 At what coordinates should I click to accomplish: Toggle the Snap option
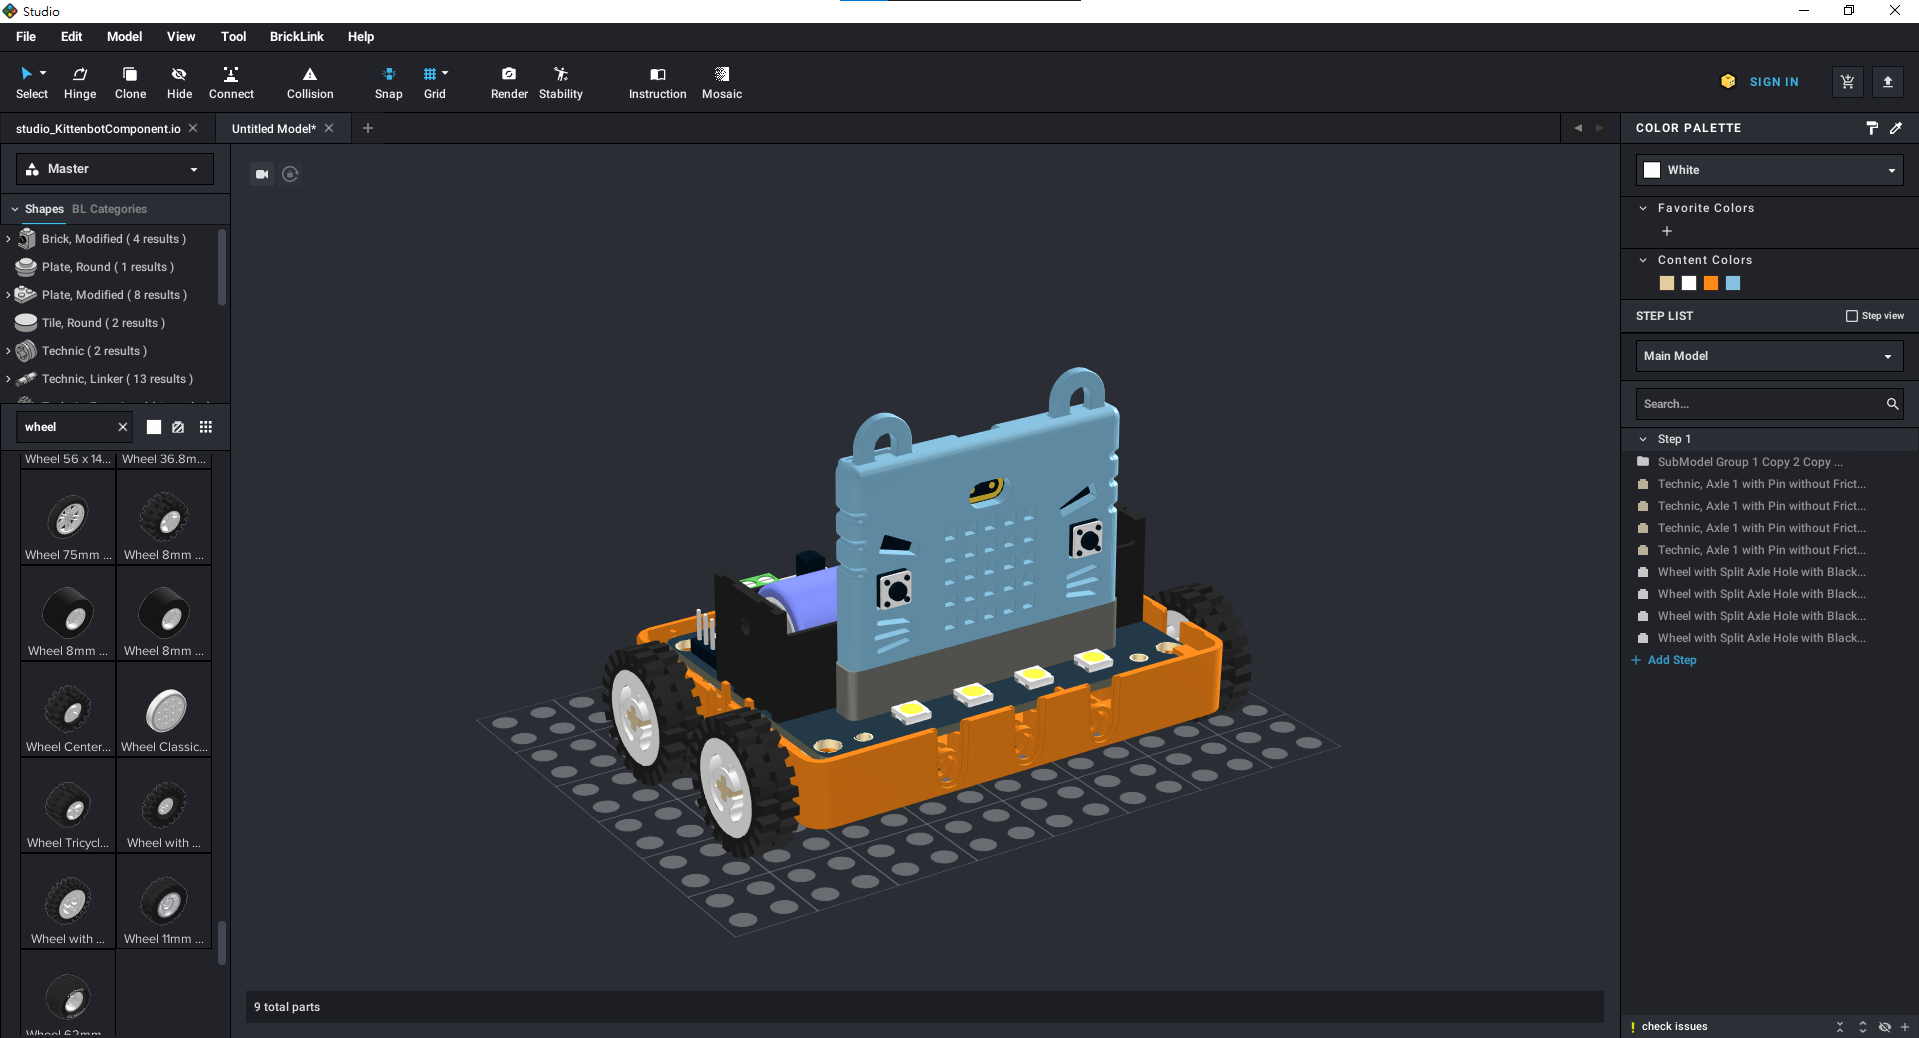point(388,82)
